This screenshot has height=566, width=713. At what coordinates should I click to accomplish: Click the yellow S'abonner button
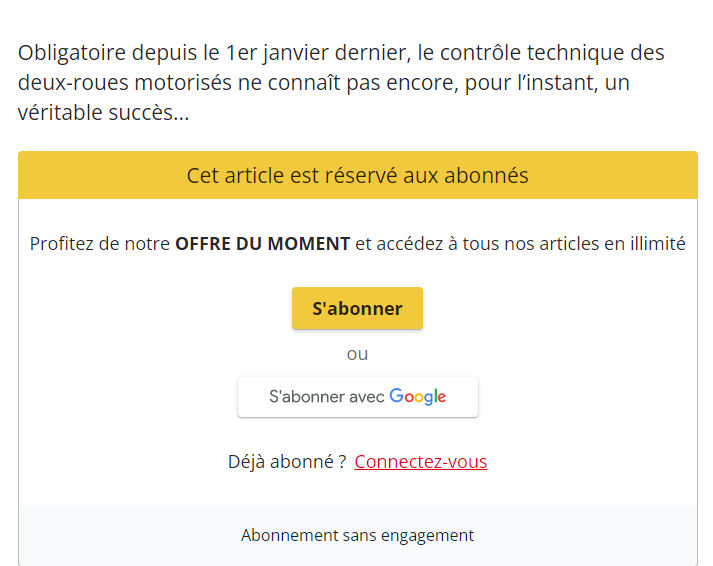coord(357,308)
